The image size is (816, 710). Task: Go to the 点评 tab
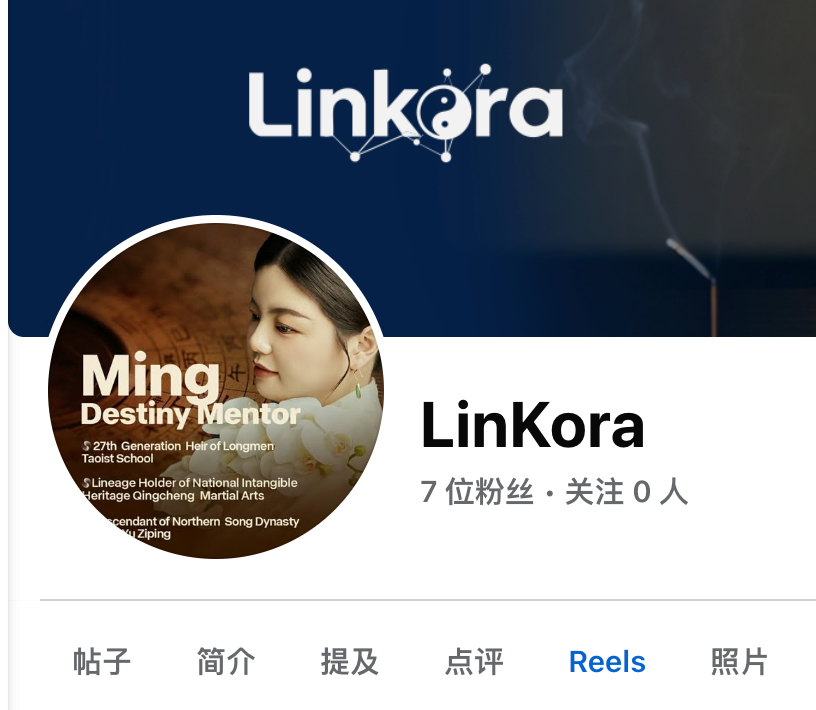click(x=474, y=662)
